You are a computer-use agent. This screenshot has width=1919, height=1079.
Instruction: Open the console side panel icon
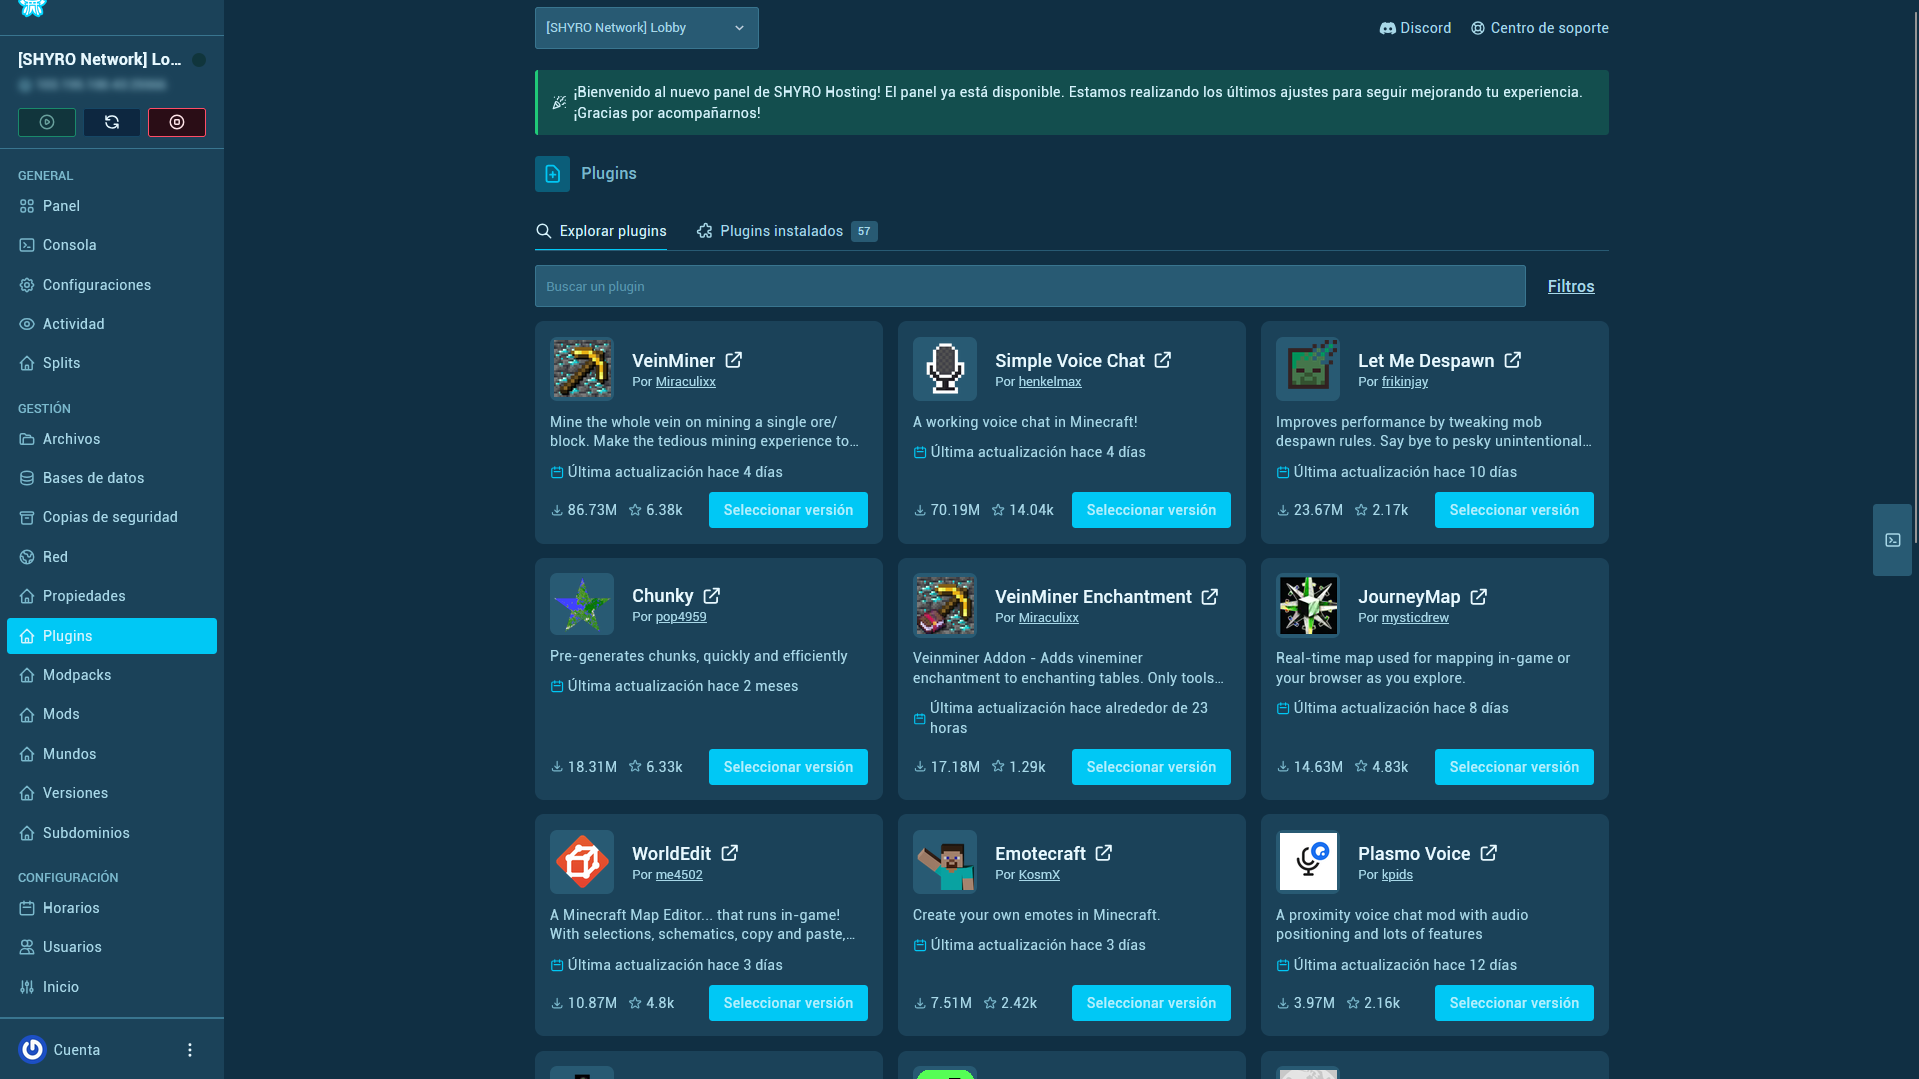click(1892, 540)
